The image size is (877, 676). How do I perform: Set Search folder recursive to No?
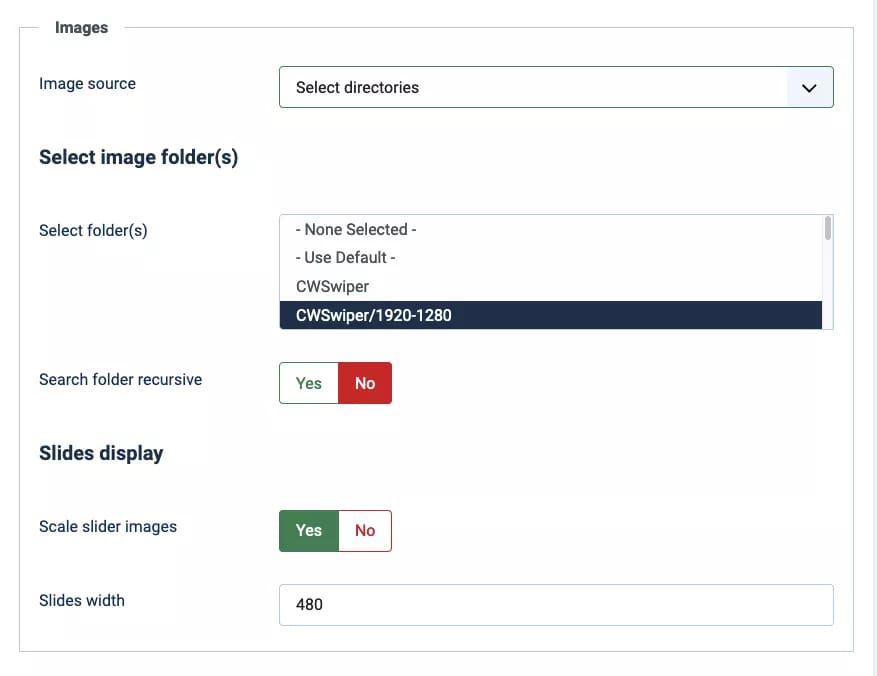365,384
